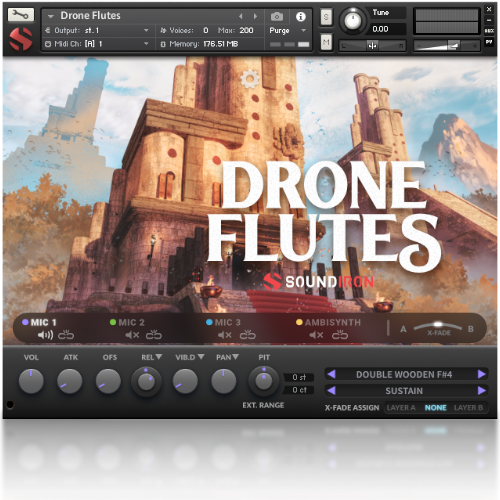Click the Voices count 0
The width and height of the screenshot is (500, 500).
click(x=206, y=30)
